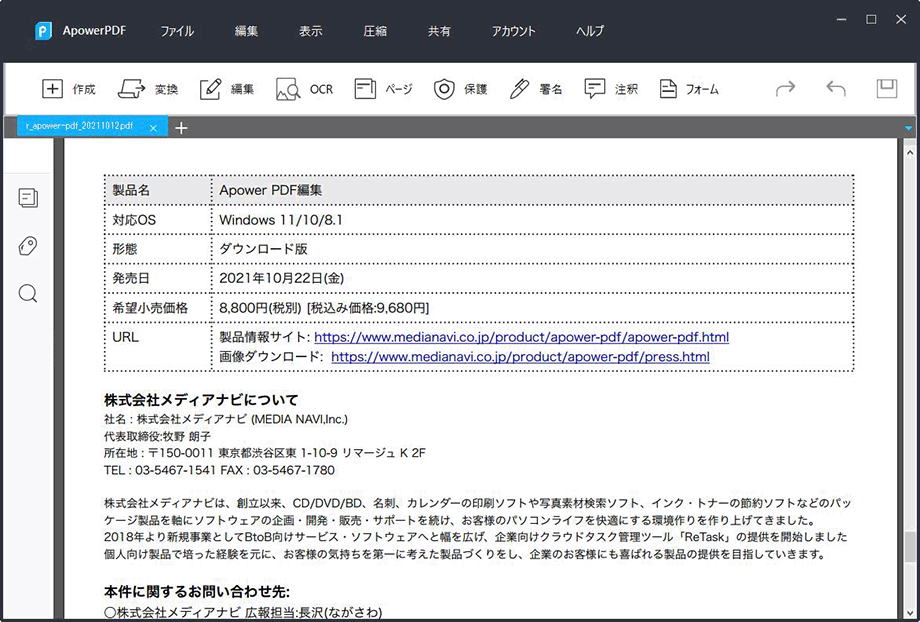Expand the tab list dropdown arrow
The width and height of the screenshot is (920, 622).
point(909,128)
